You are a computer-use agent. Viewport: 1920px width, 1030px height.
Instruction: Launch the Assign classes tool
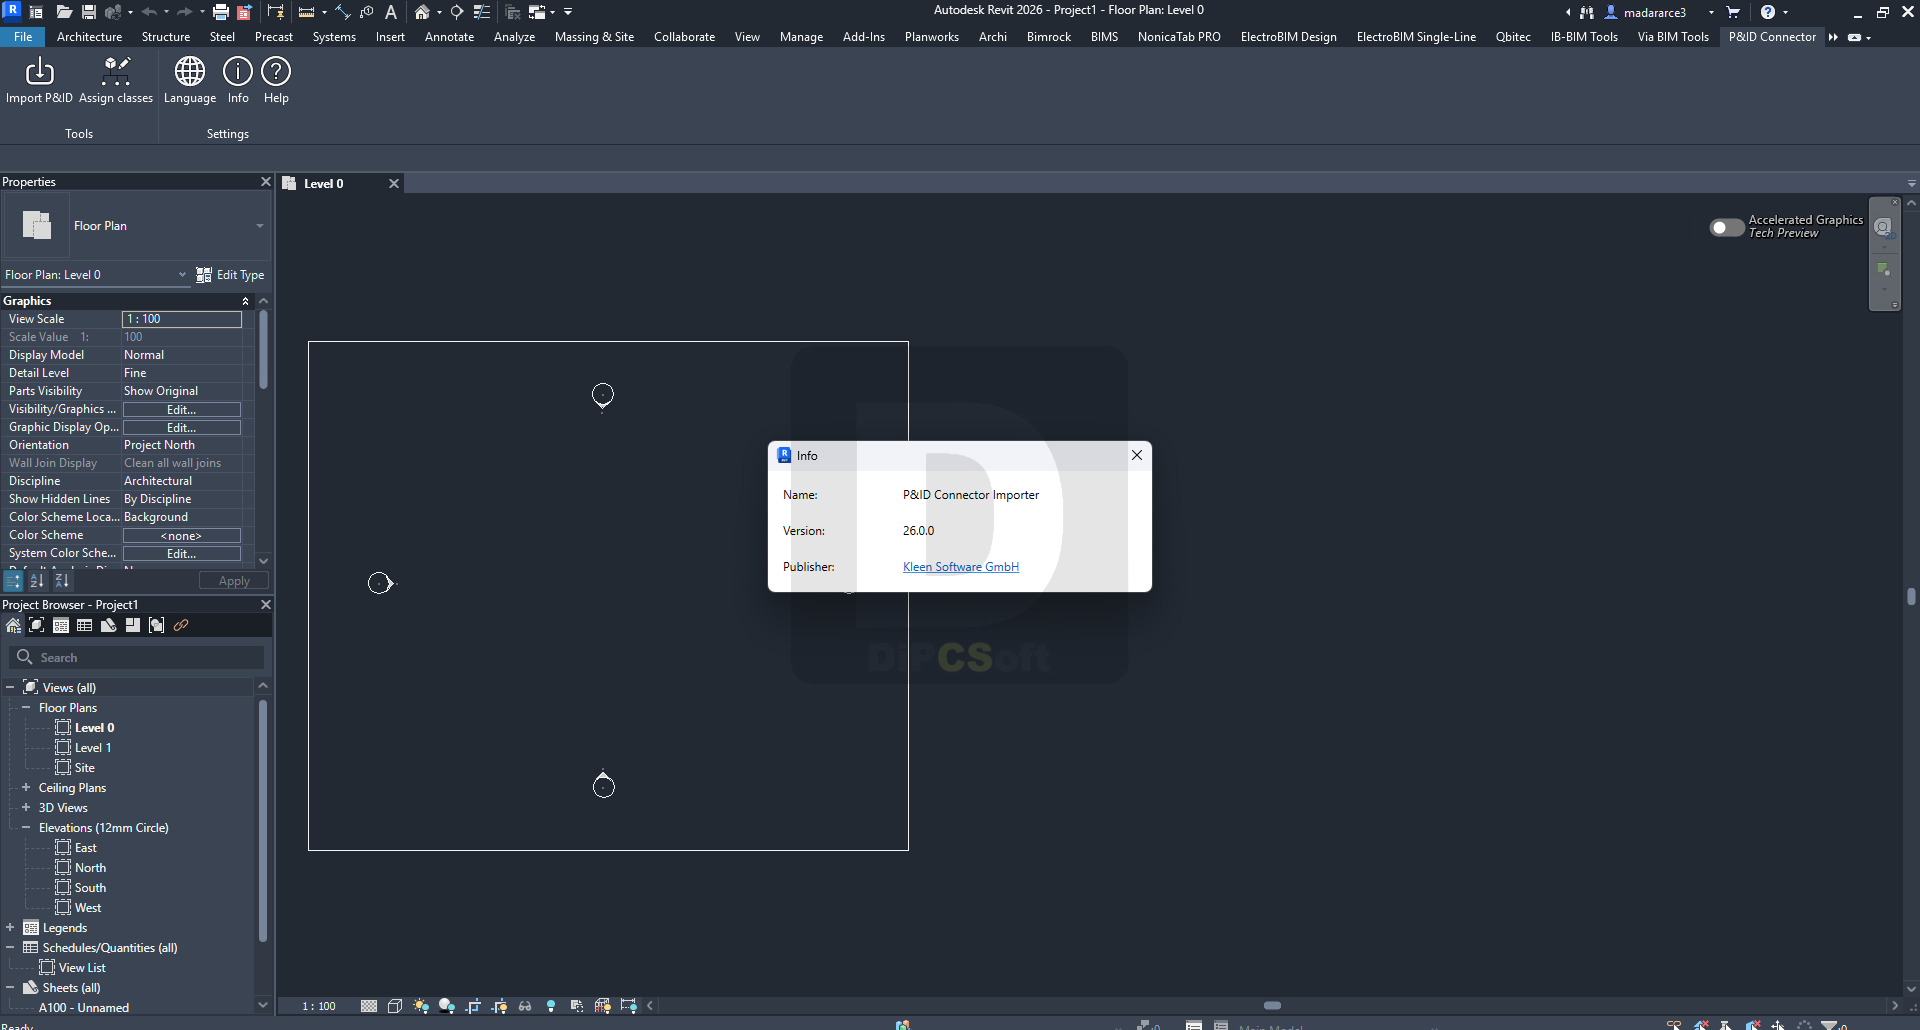tap(116, 80)
